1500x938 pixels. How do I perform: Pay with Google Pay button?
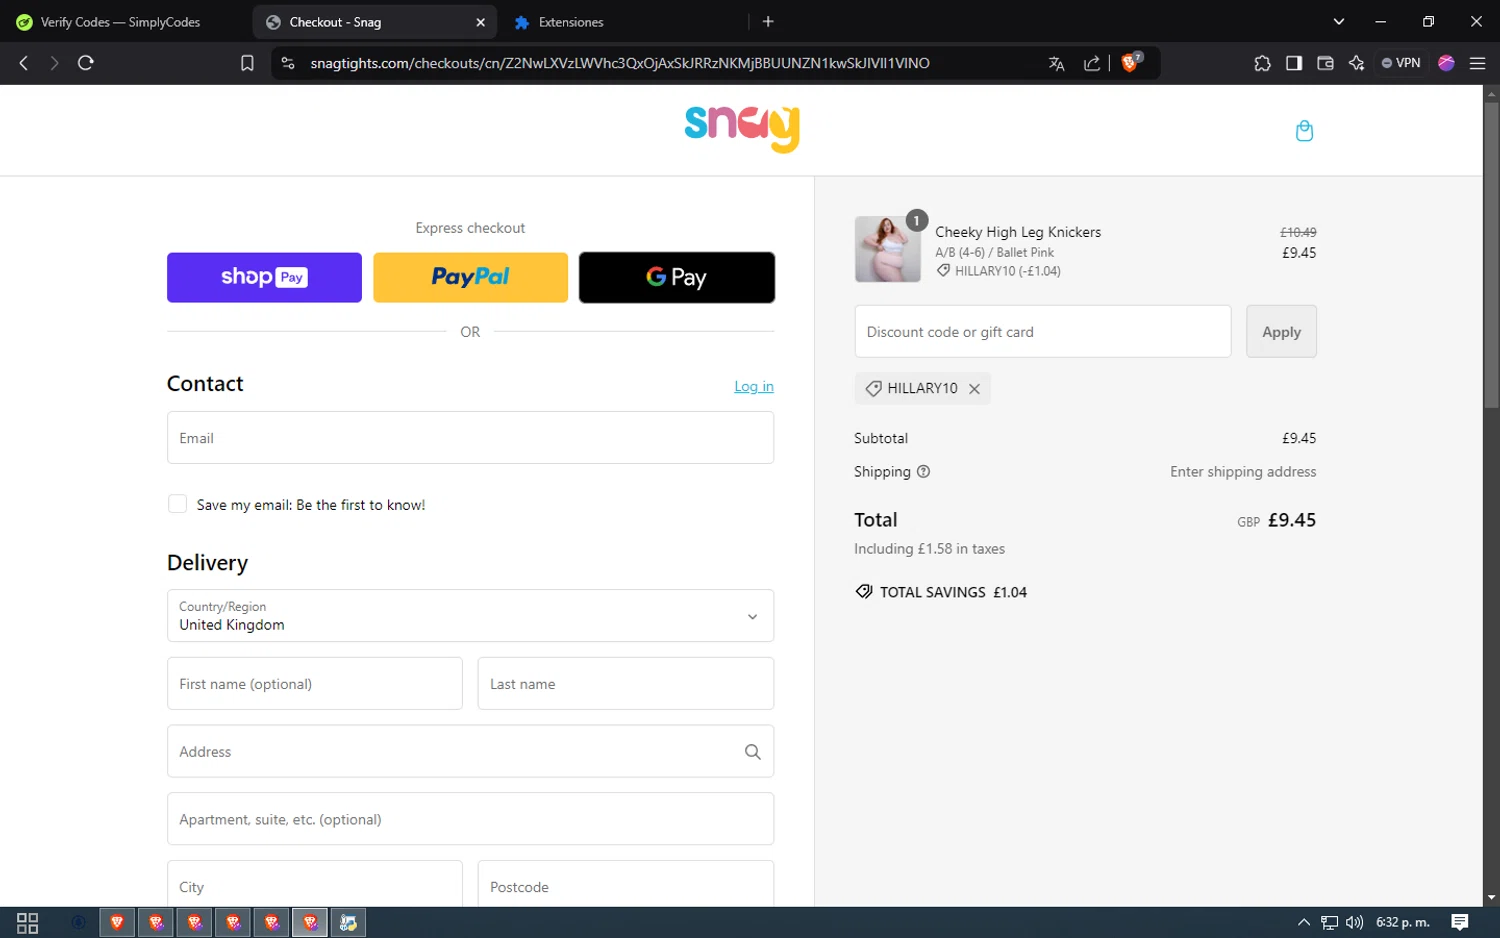tap(677, 277)
